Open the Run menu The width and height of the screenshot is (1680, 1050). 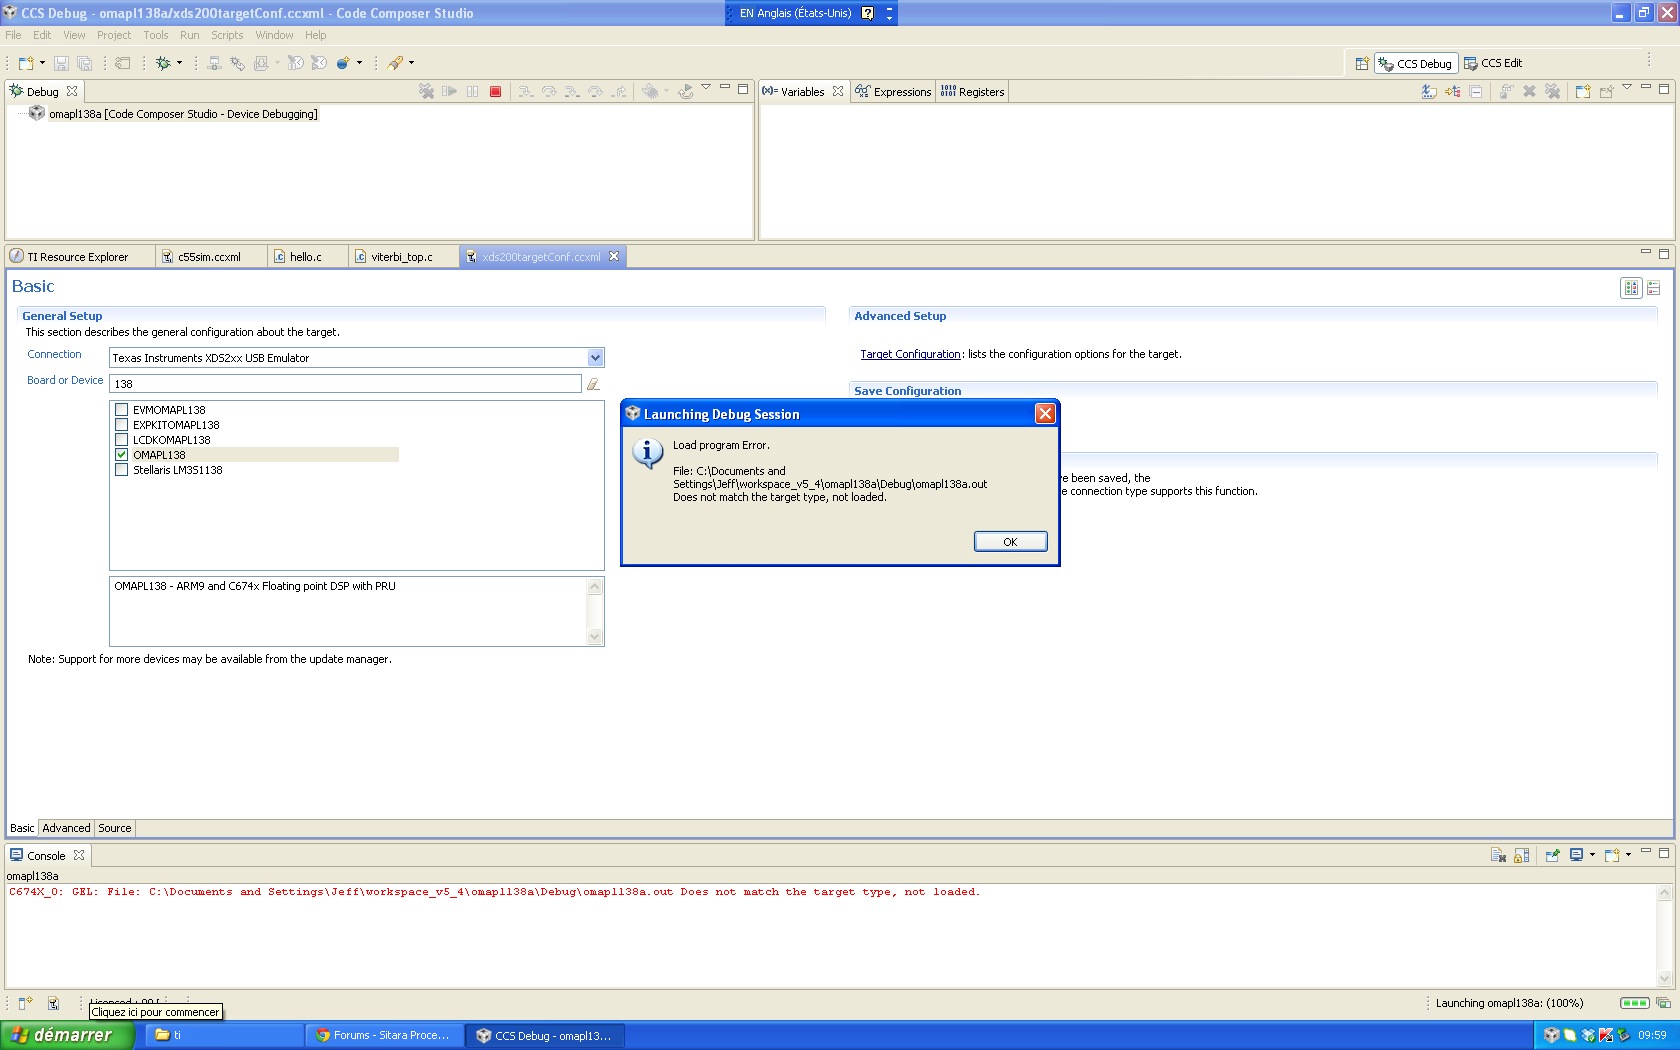(x=189, y=35)
